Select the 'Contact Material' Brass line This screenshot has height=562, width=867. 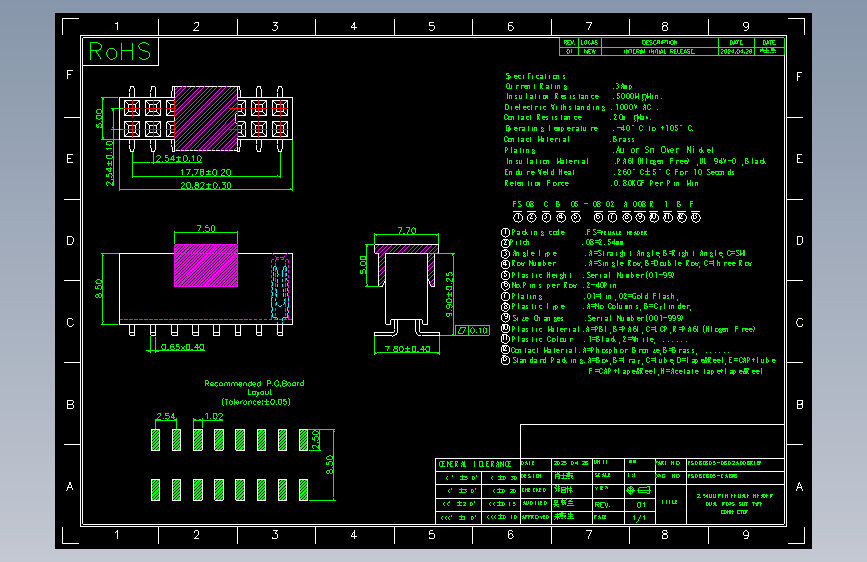[569, 139]
